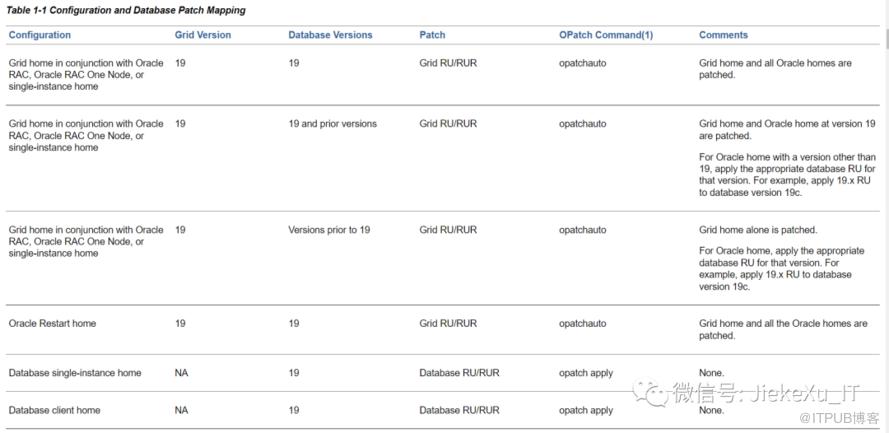Select the Oracle Restart home cell

click(x=52, y=324)
